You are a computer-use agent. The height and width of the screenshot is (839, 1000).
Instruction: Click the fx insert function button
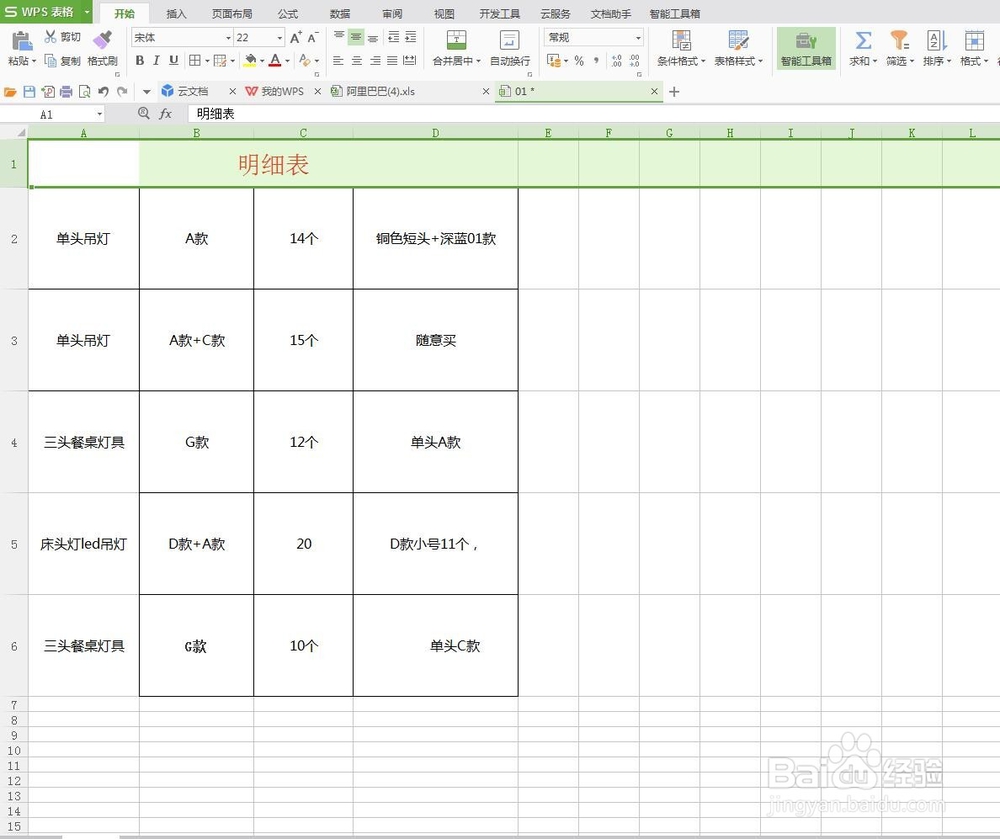coord(165,113)
